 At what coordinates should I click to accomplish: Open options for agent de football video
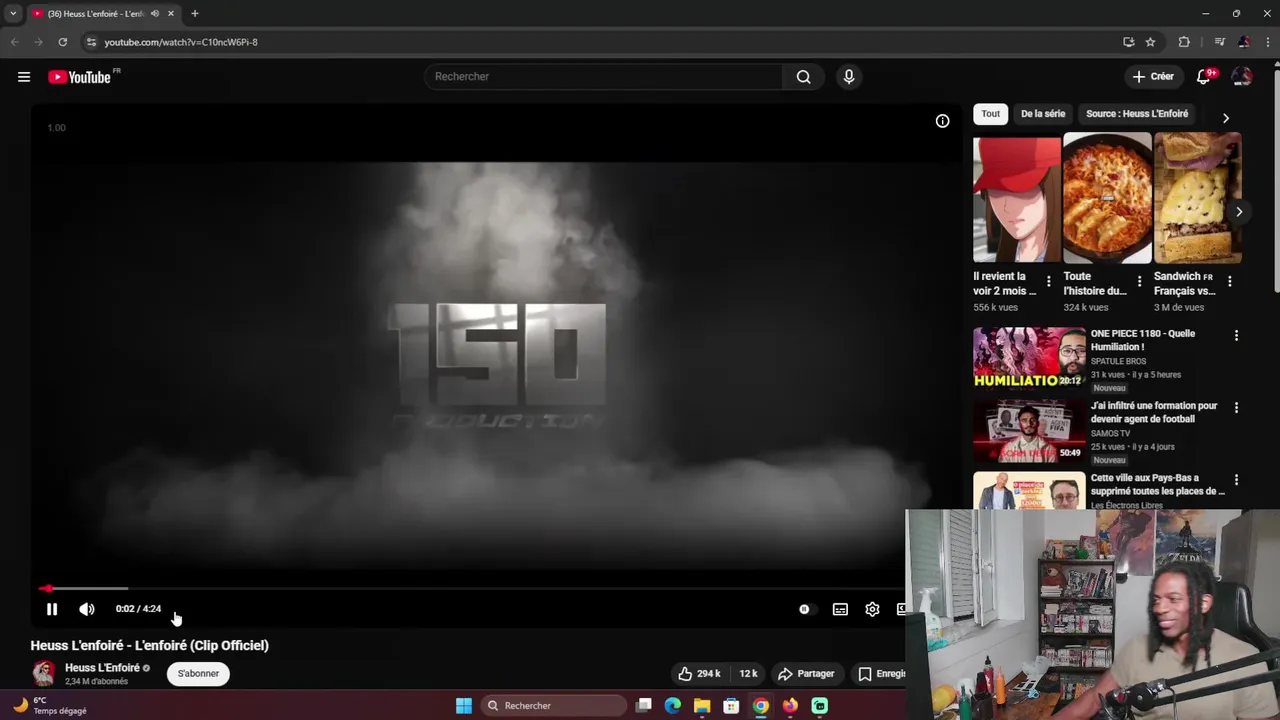click(1236, 408)
